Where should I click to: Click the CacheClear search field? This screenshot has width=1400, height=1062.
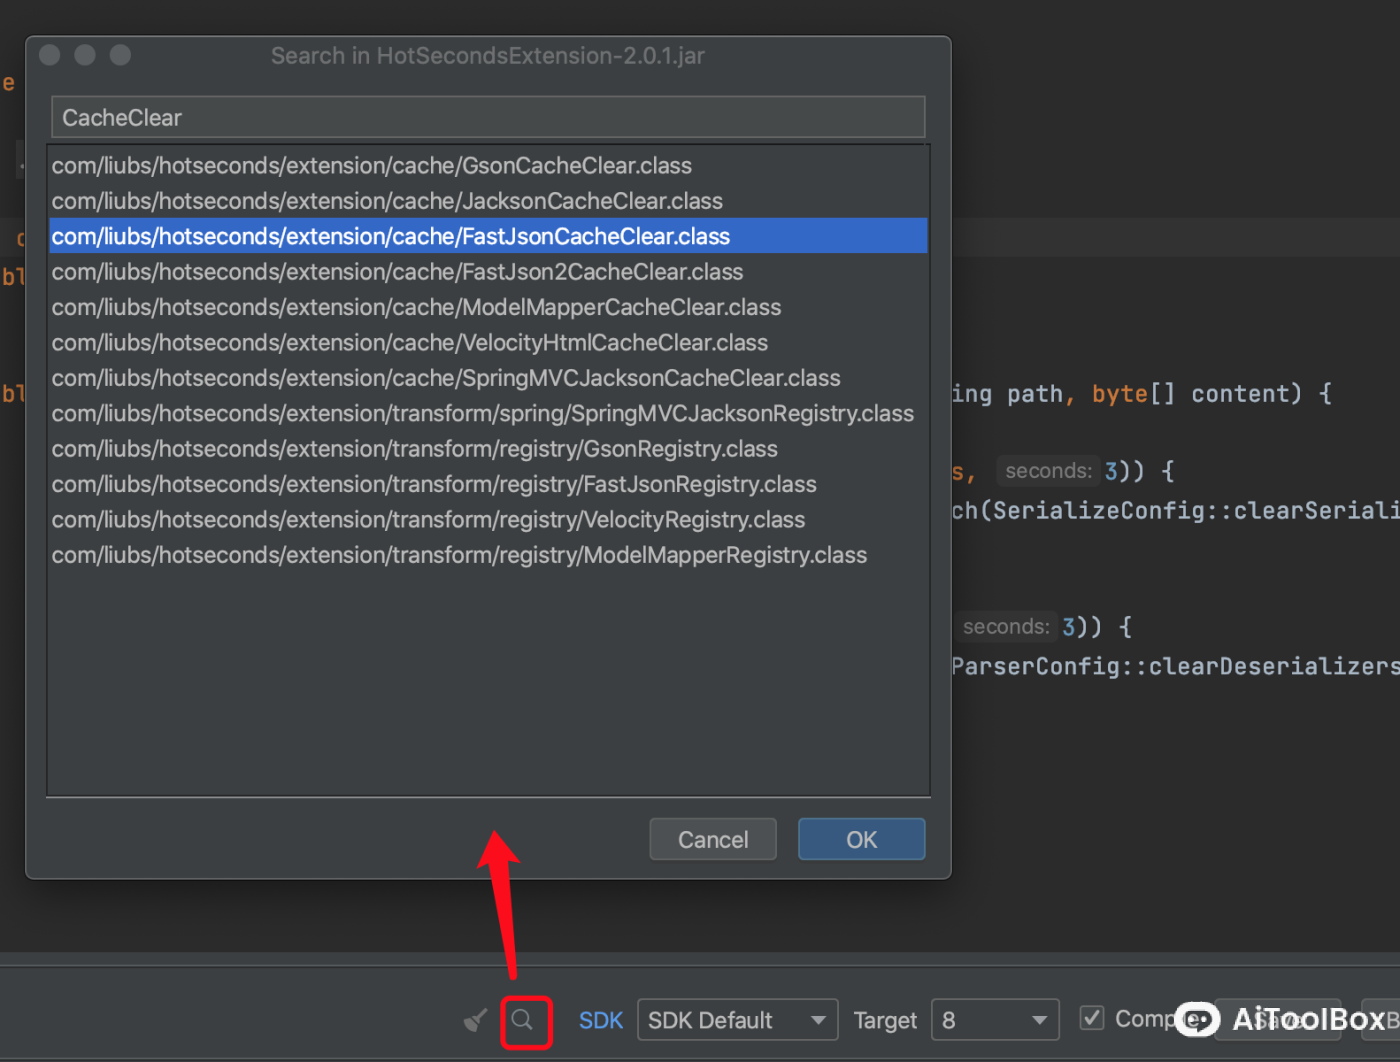(488, 118)
